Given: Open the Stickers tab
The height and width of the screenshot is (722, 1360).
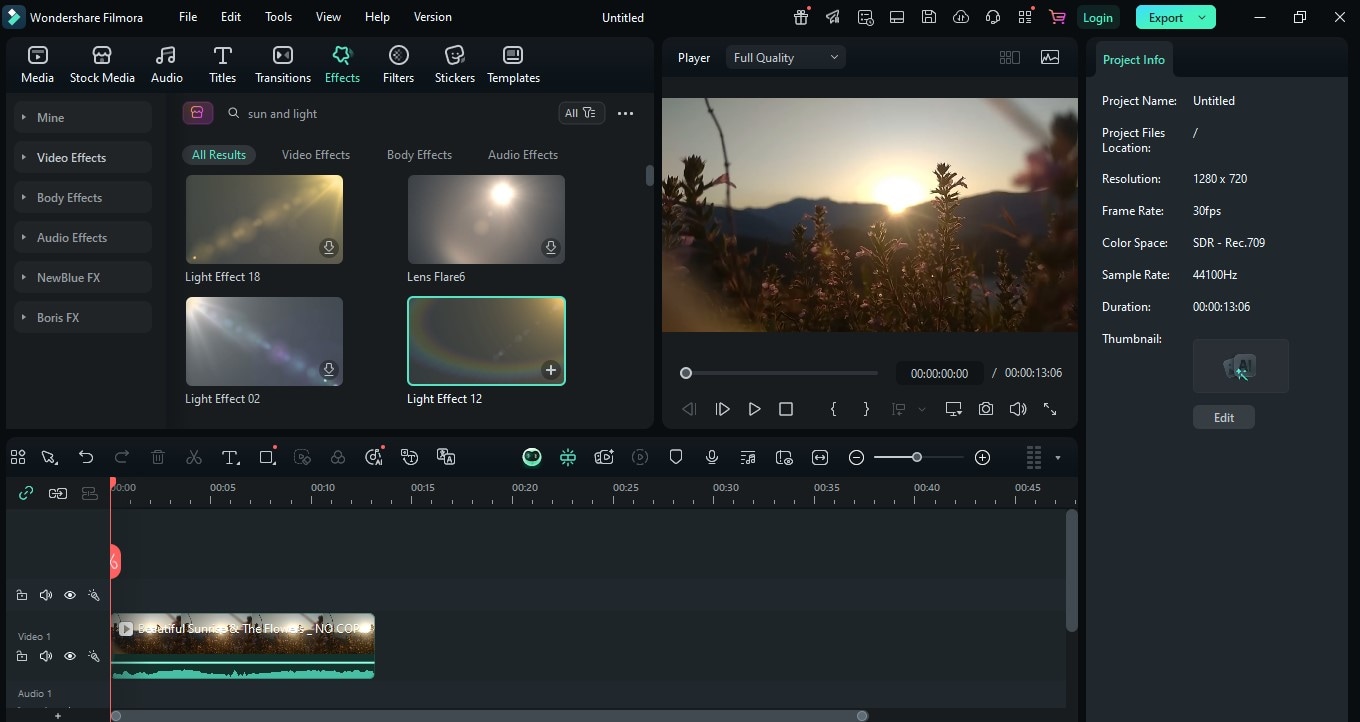Looking at the screenshot, I should click(455, 65).
